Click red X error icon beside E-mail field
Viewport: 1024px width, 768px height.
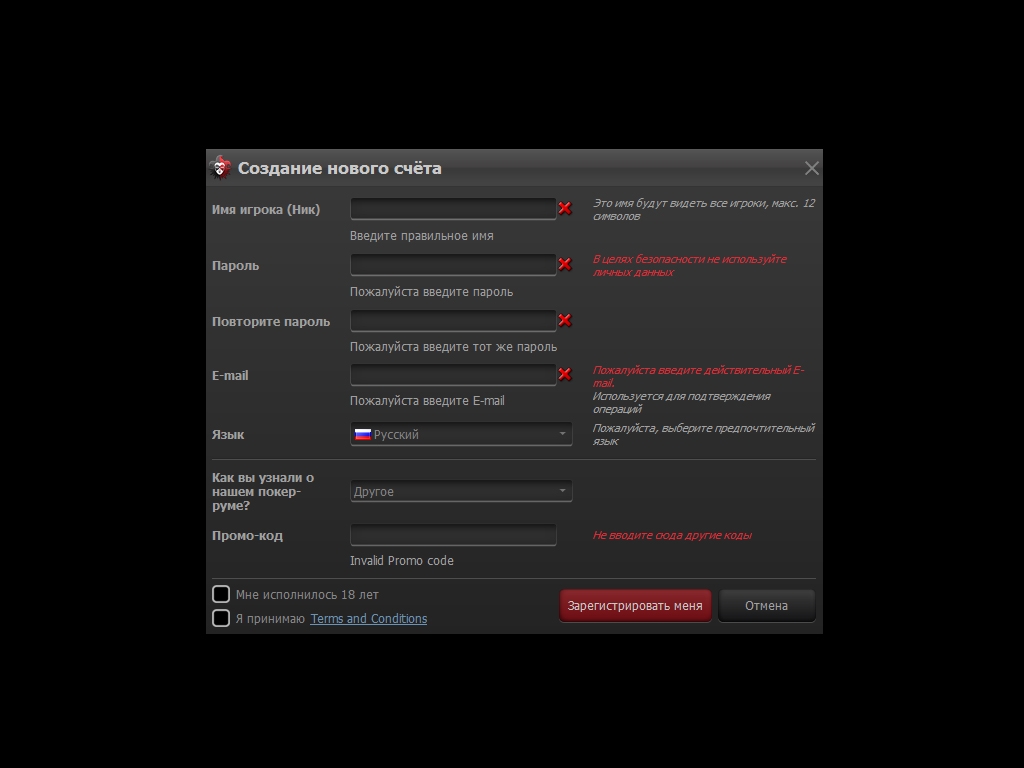[565, 374]
